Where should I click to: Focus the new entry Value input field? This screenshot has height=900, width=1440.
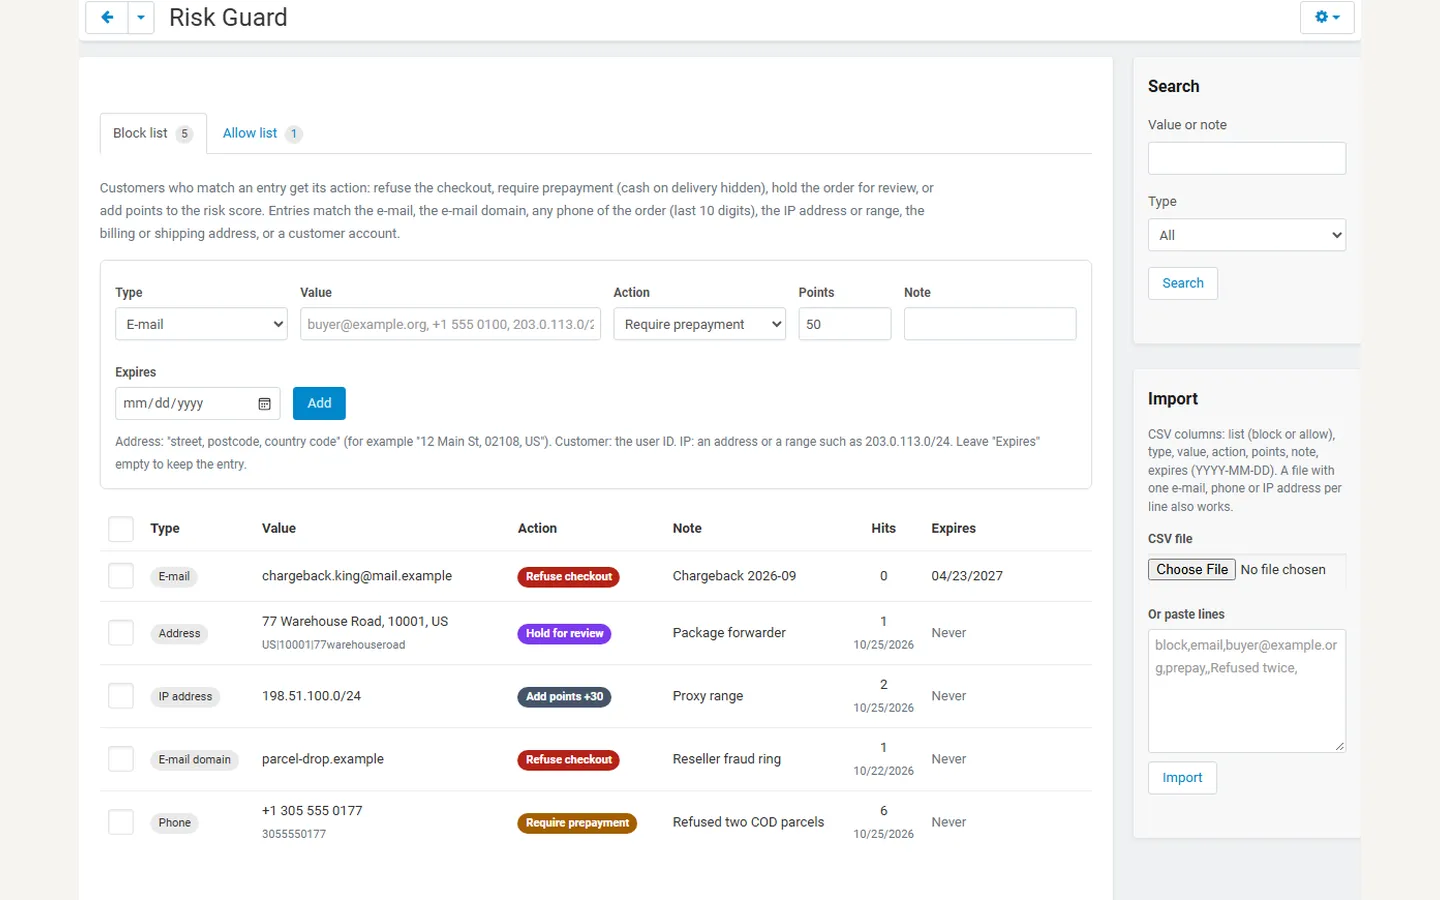pyautogui.click(x=450, y=324)
